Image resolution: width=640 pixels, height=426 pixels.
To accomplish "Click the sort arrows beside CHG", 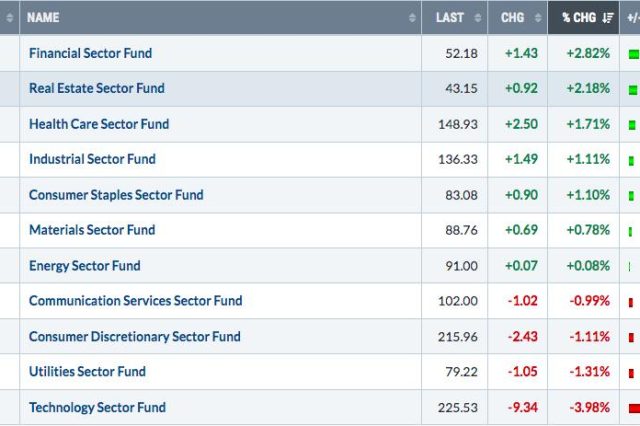I will [539, 18].
